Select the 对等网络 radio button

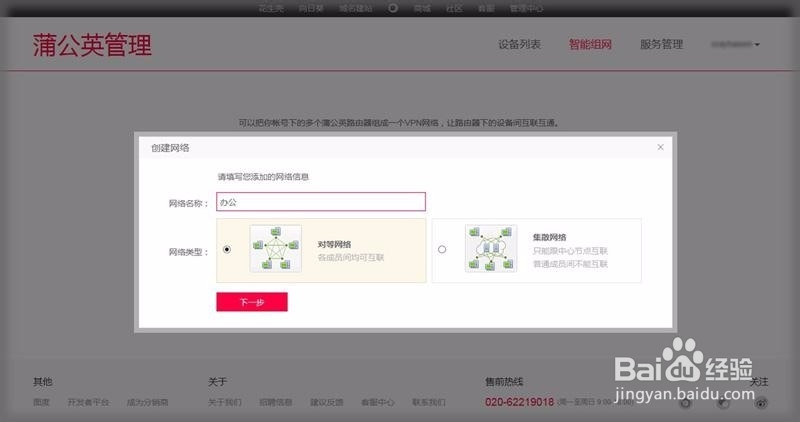click(227, 249)
